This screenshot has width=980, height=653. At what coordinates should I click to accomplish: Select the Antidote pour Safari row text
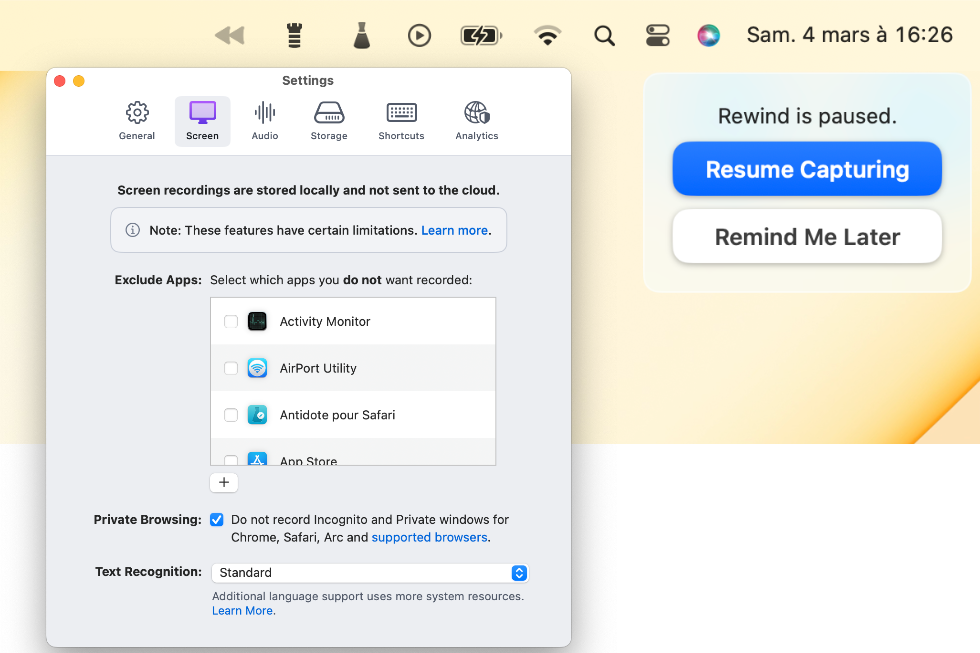pos(337,415)
